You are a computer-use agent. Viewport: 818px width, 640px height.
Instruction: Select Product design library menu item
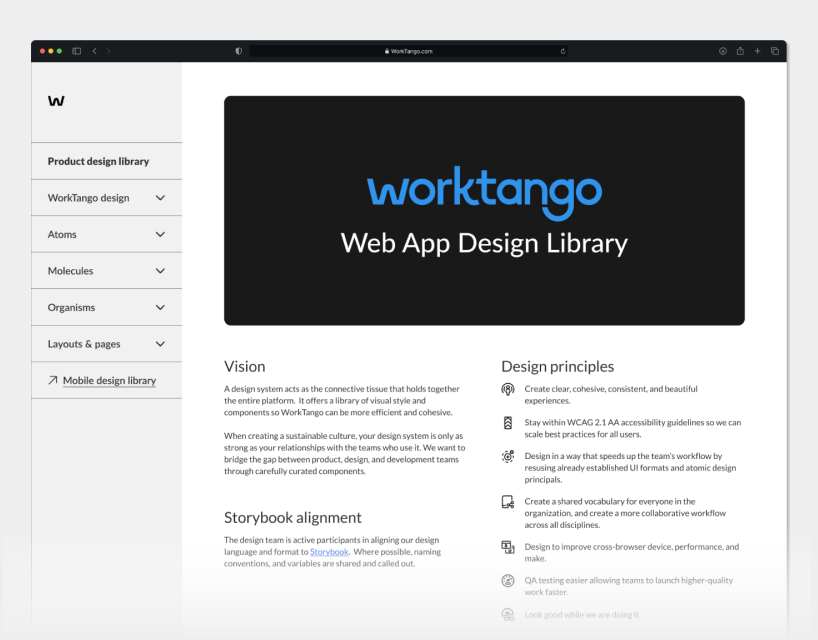pyautogui.click(x=106, y=161)
